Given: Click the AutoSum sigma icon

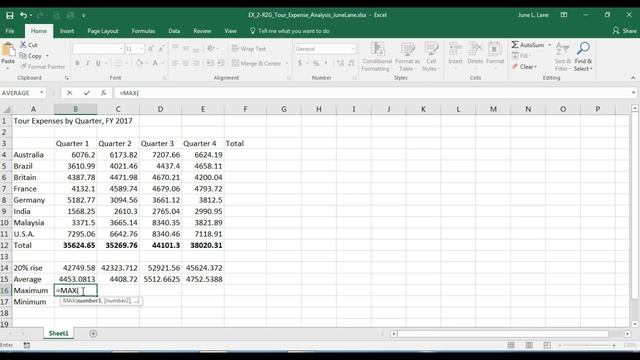Looking at the screenshot, I should [515, 44].
